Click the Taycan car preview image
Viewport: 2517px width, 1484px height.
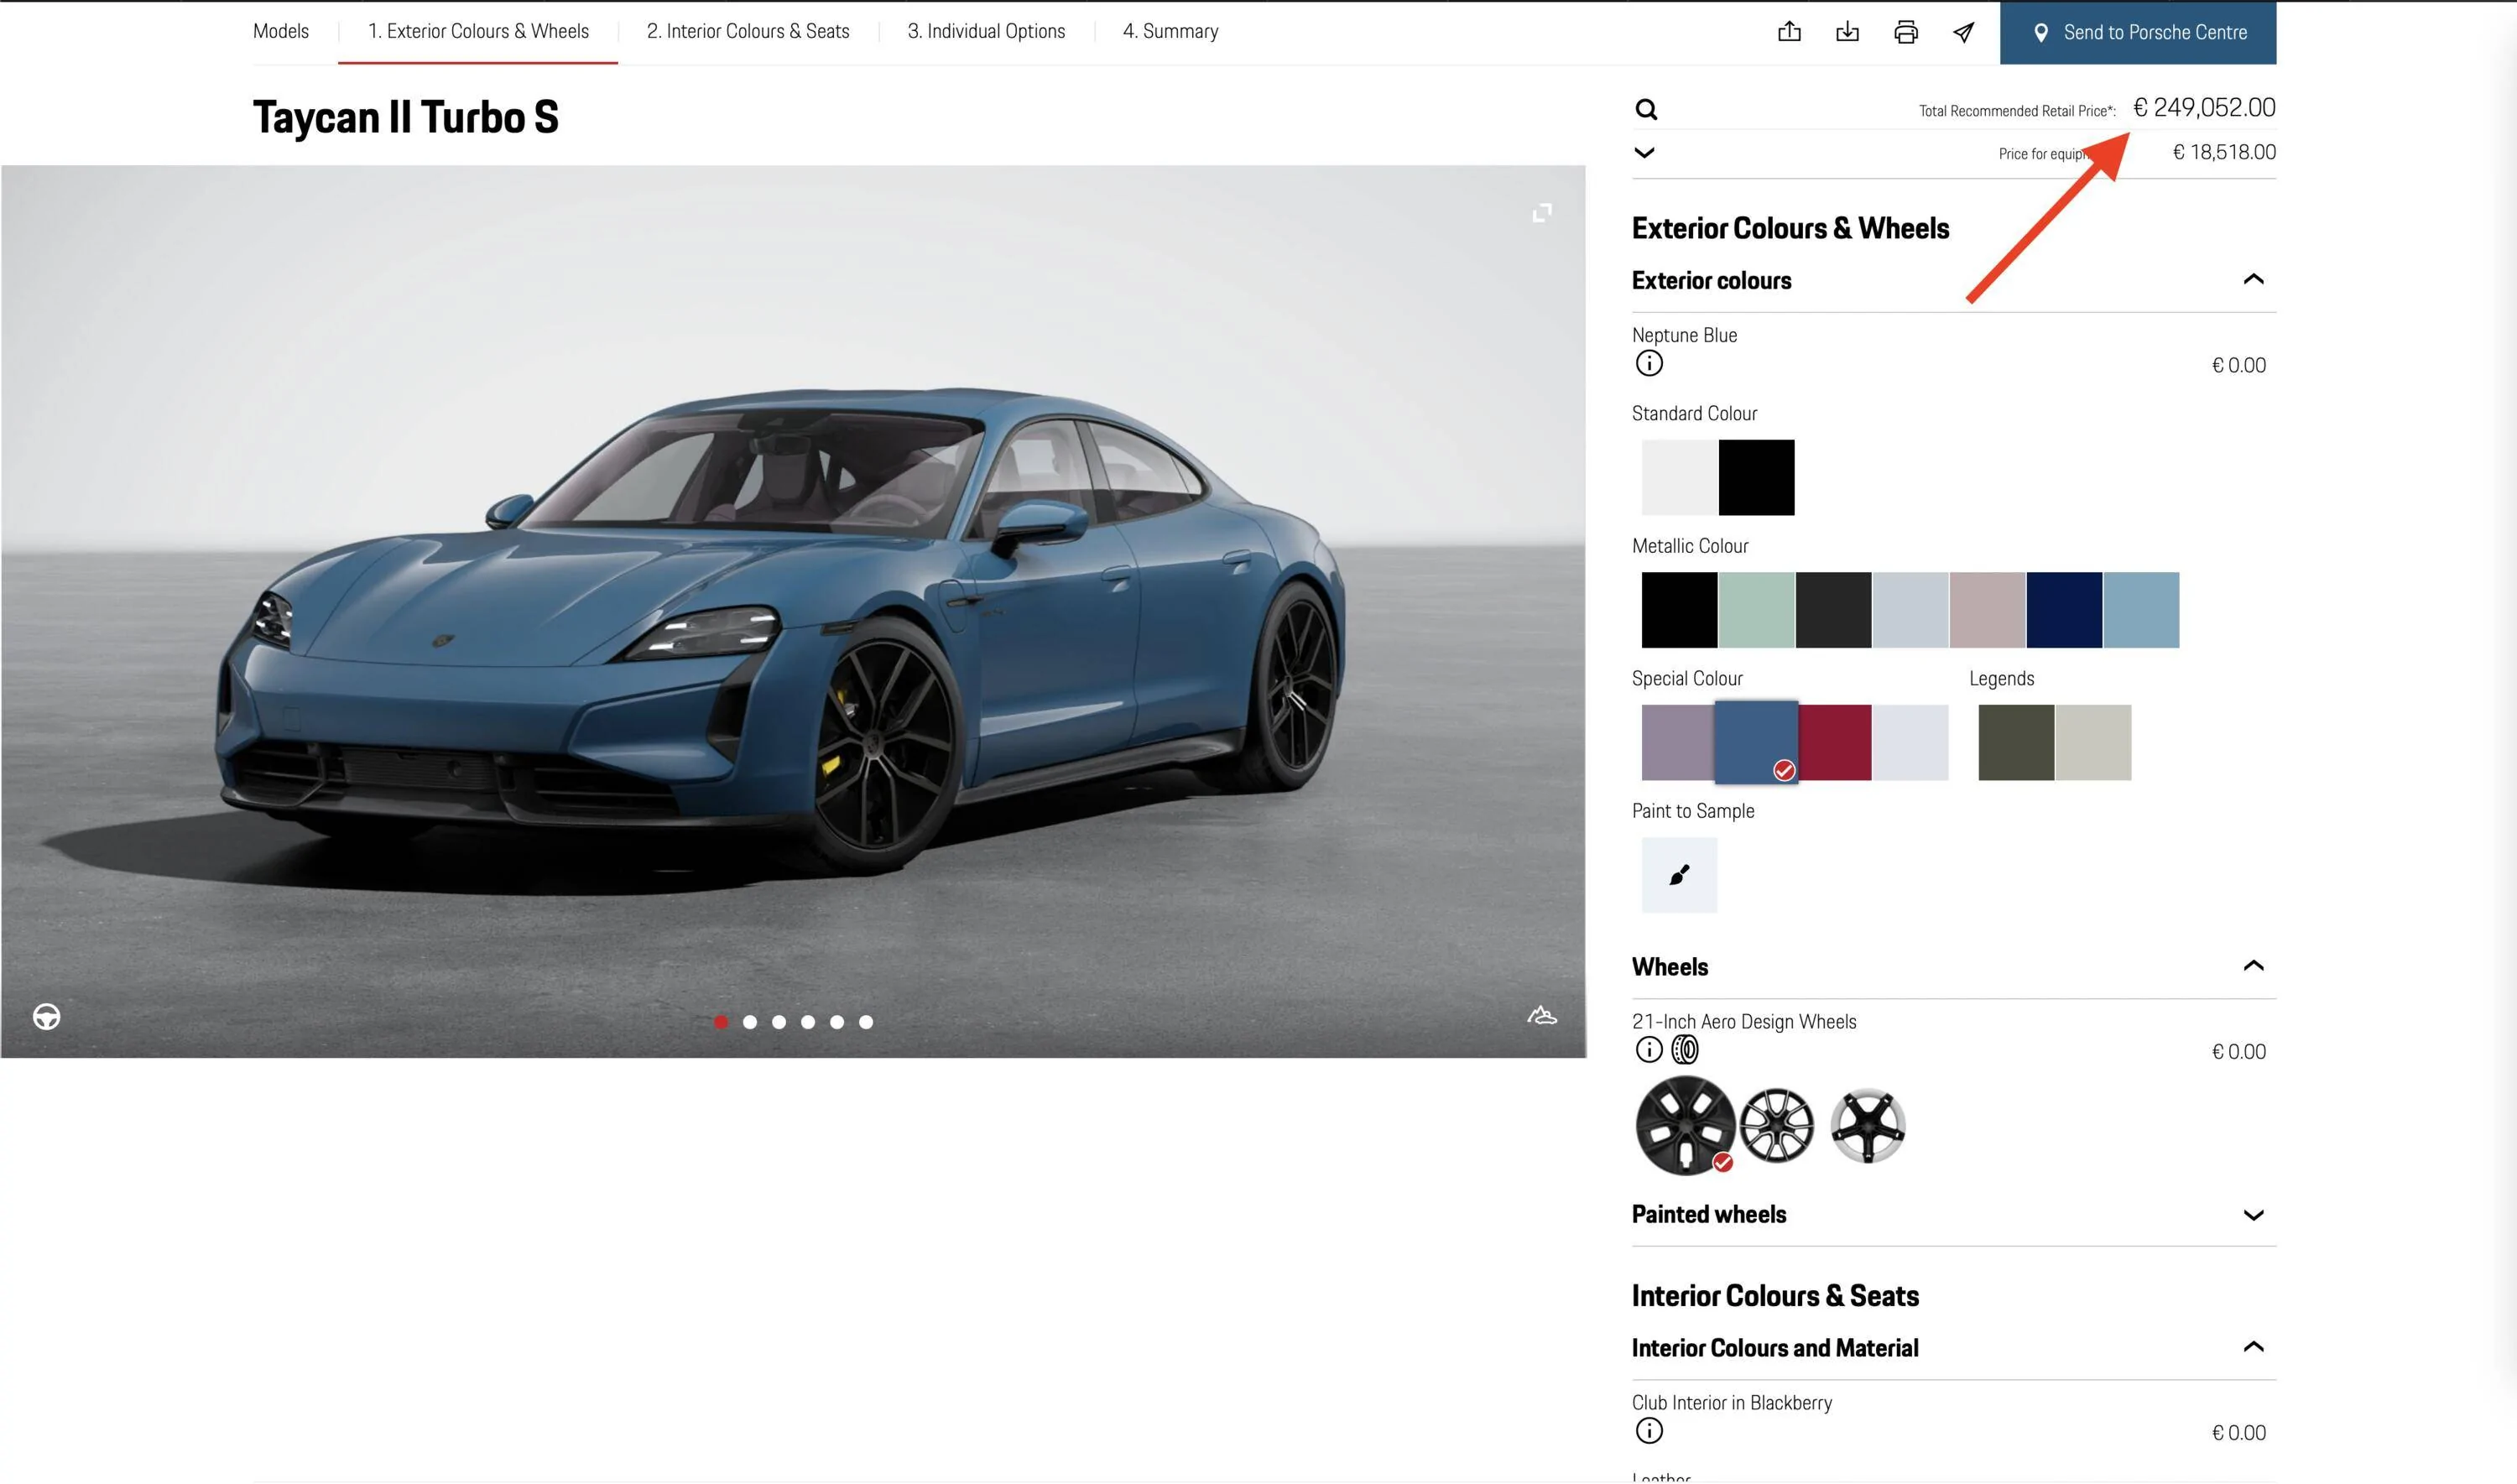(793, 611)
